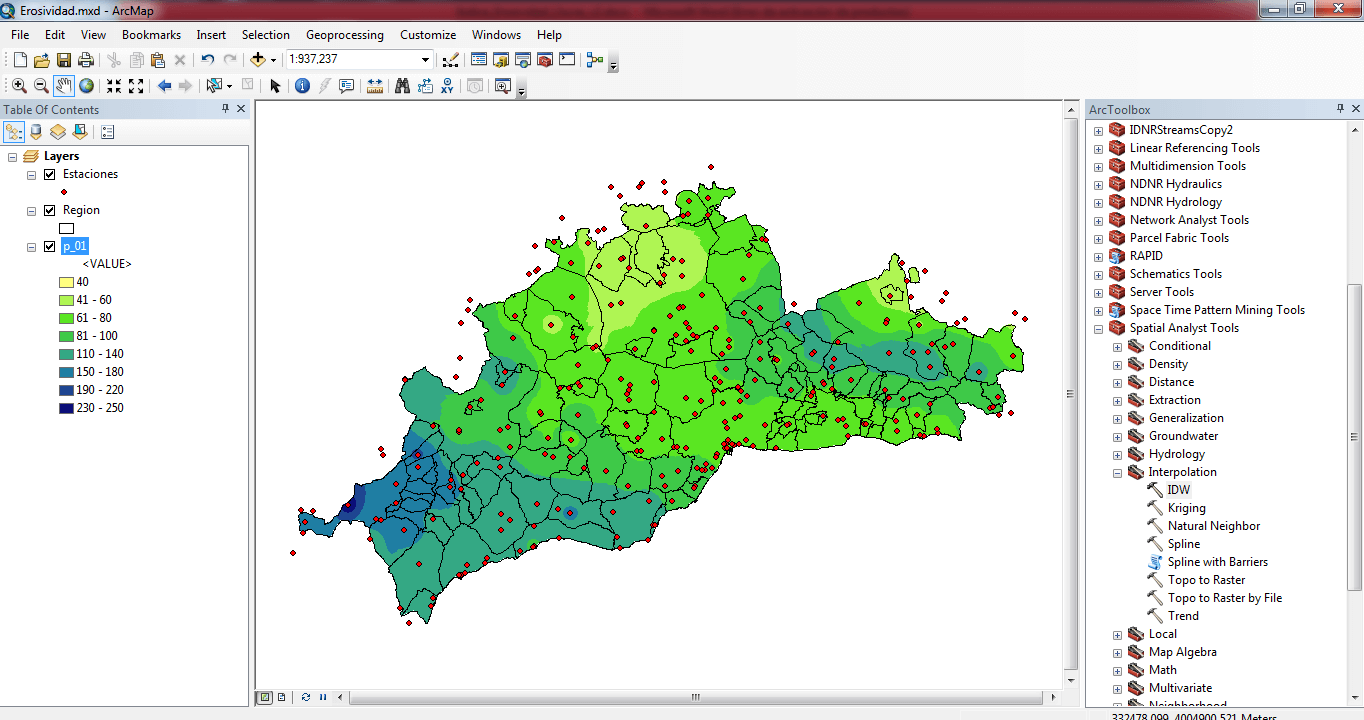Toggle the Region layer visibility checkbox

[x=49, y=210]
